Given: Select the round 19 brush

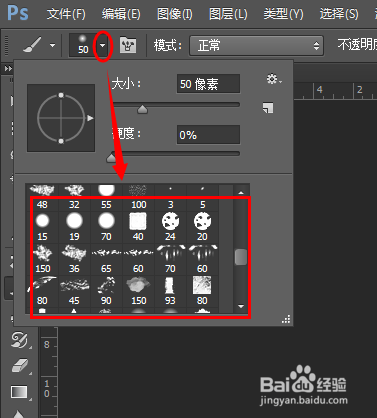Looking at the screenshot, I should (x=74, y=227).
